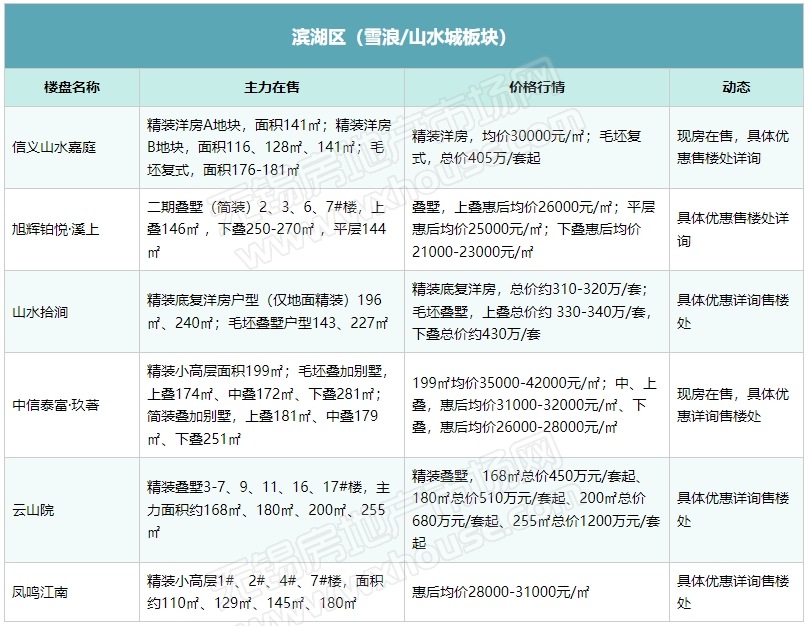Click the table title 滨湖区（雪浪/山水城板块）
The image size is (808, 626).
[399, 37]
